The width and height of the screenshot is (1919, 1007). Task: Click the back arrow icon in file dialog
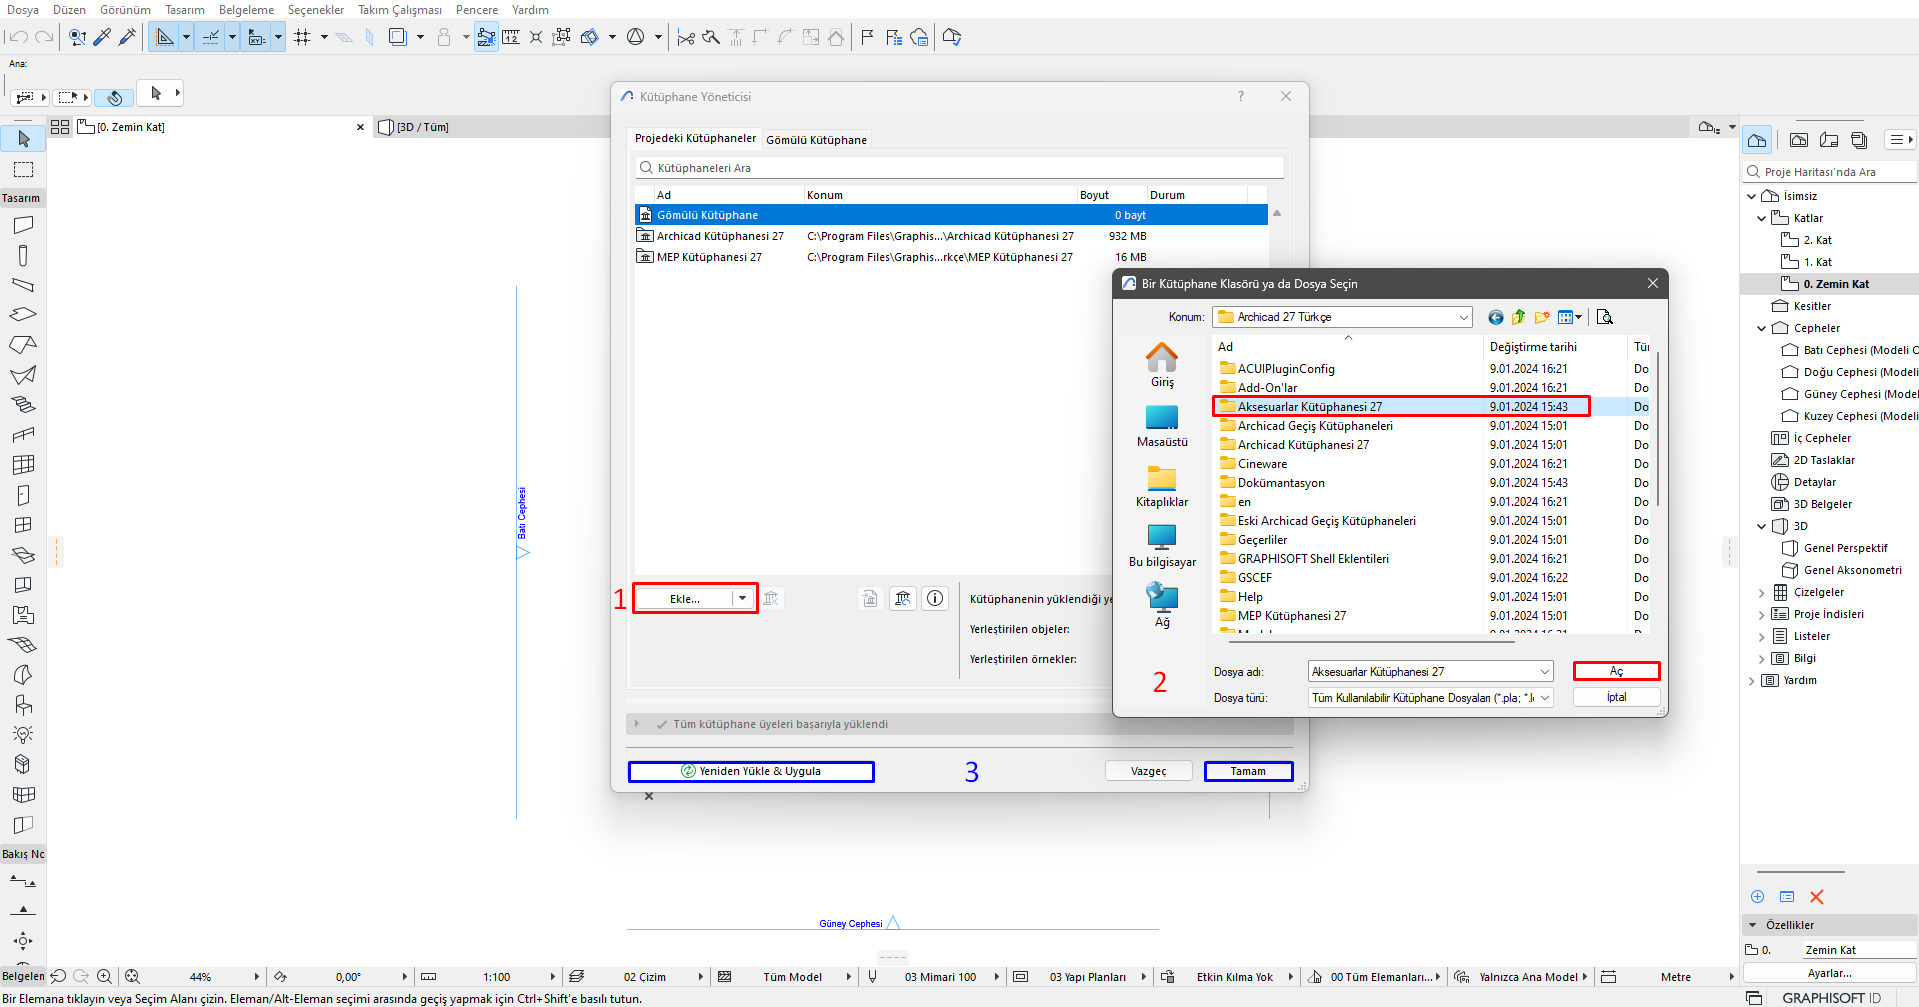click(1495, 317)
